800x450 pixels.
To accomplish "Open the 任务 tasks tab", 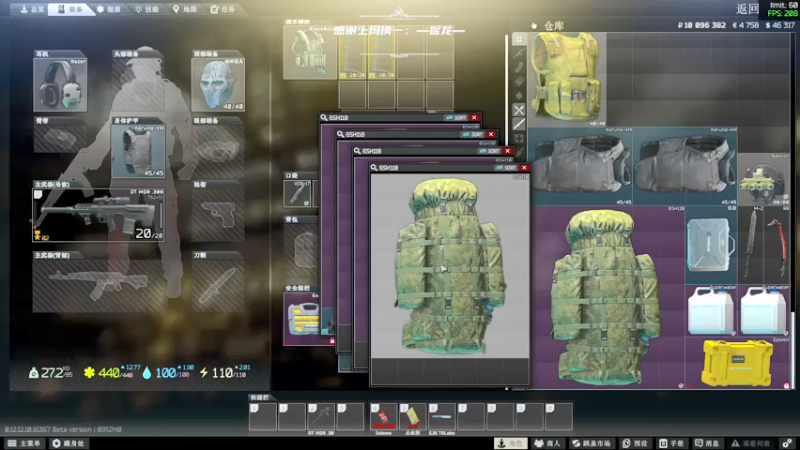I will [x=223, y=9].
